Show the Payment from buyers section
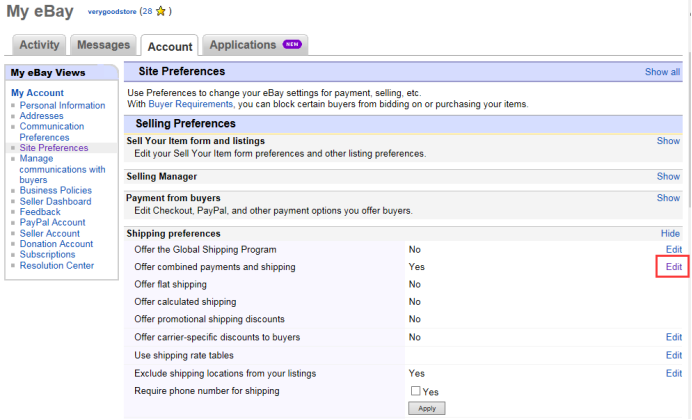 [x=668, y=198]
